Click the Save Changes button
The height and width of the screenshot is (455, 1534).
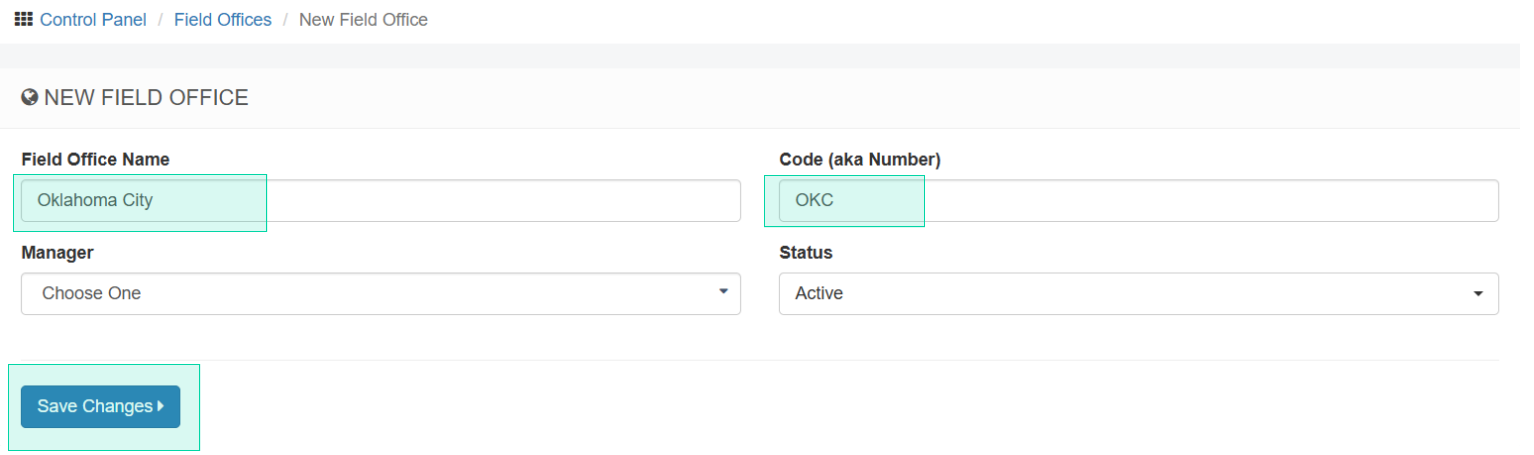pos(100,407)
